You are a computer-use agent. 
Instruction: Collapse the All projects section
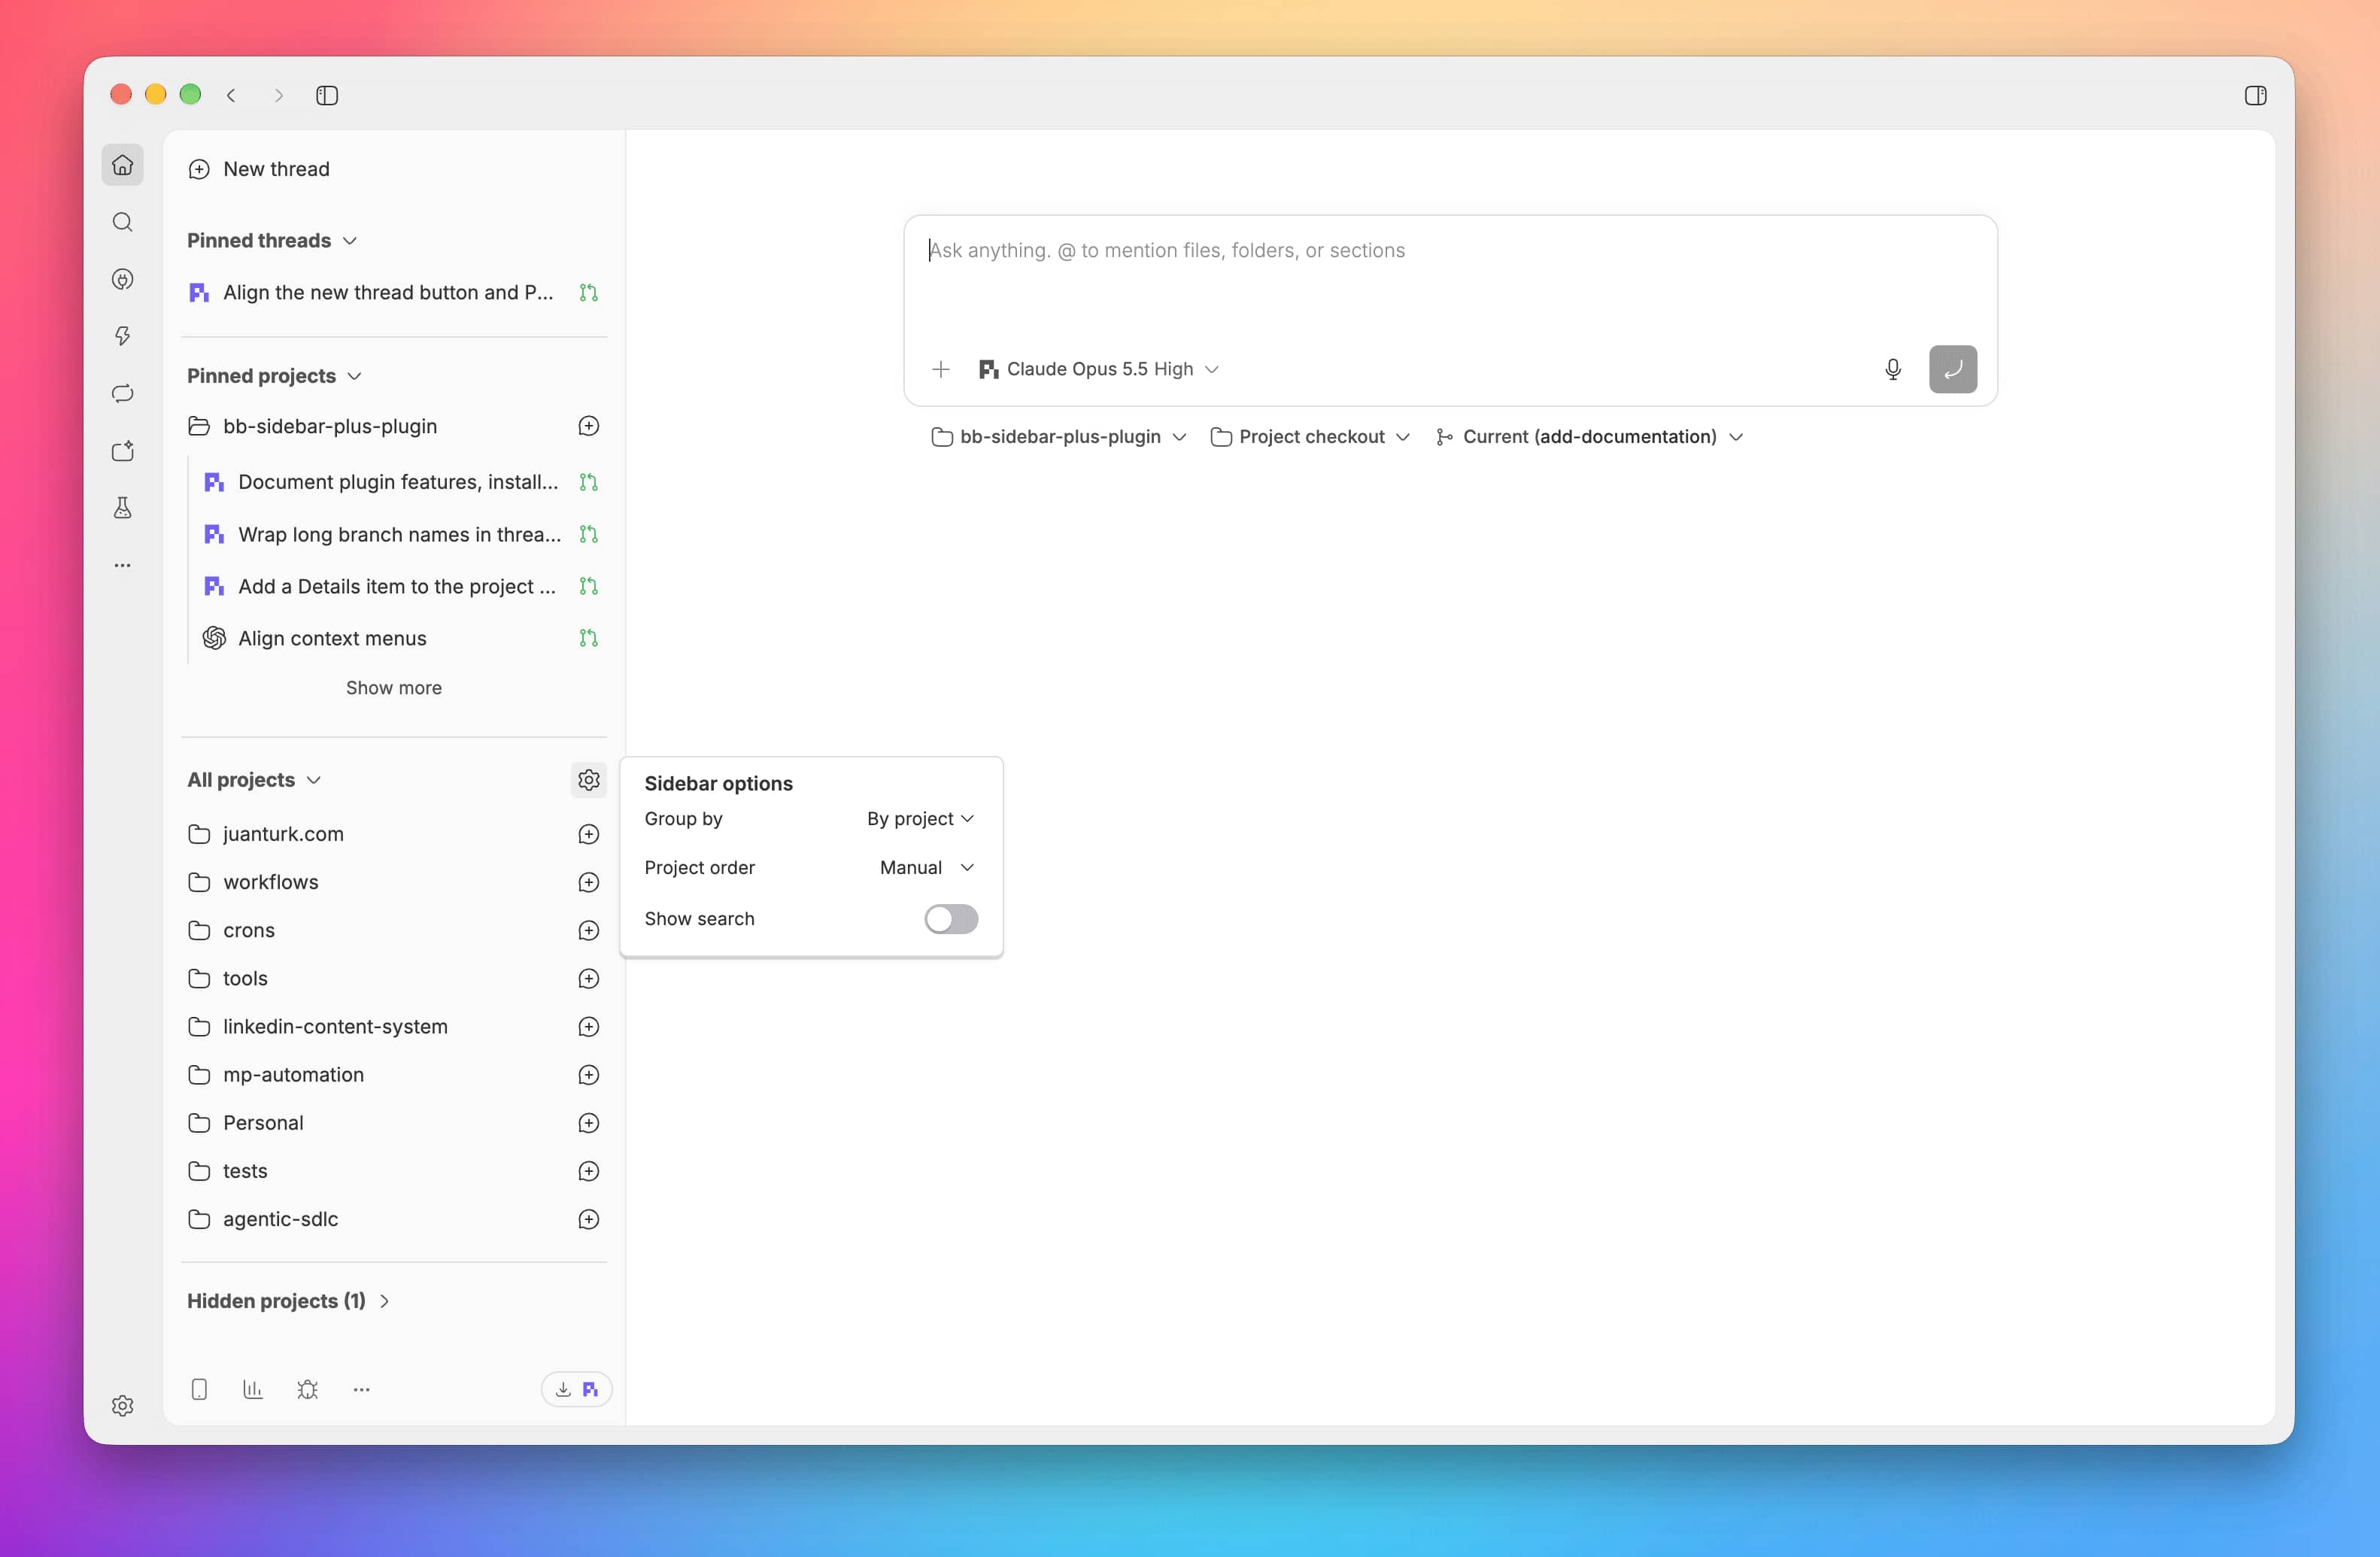[x=254, y=779]
